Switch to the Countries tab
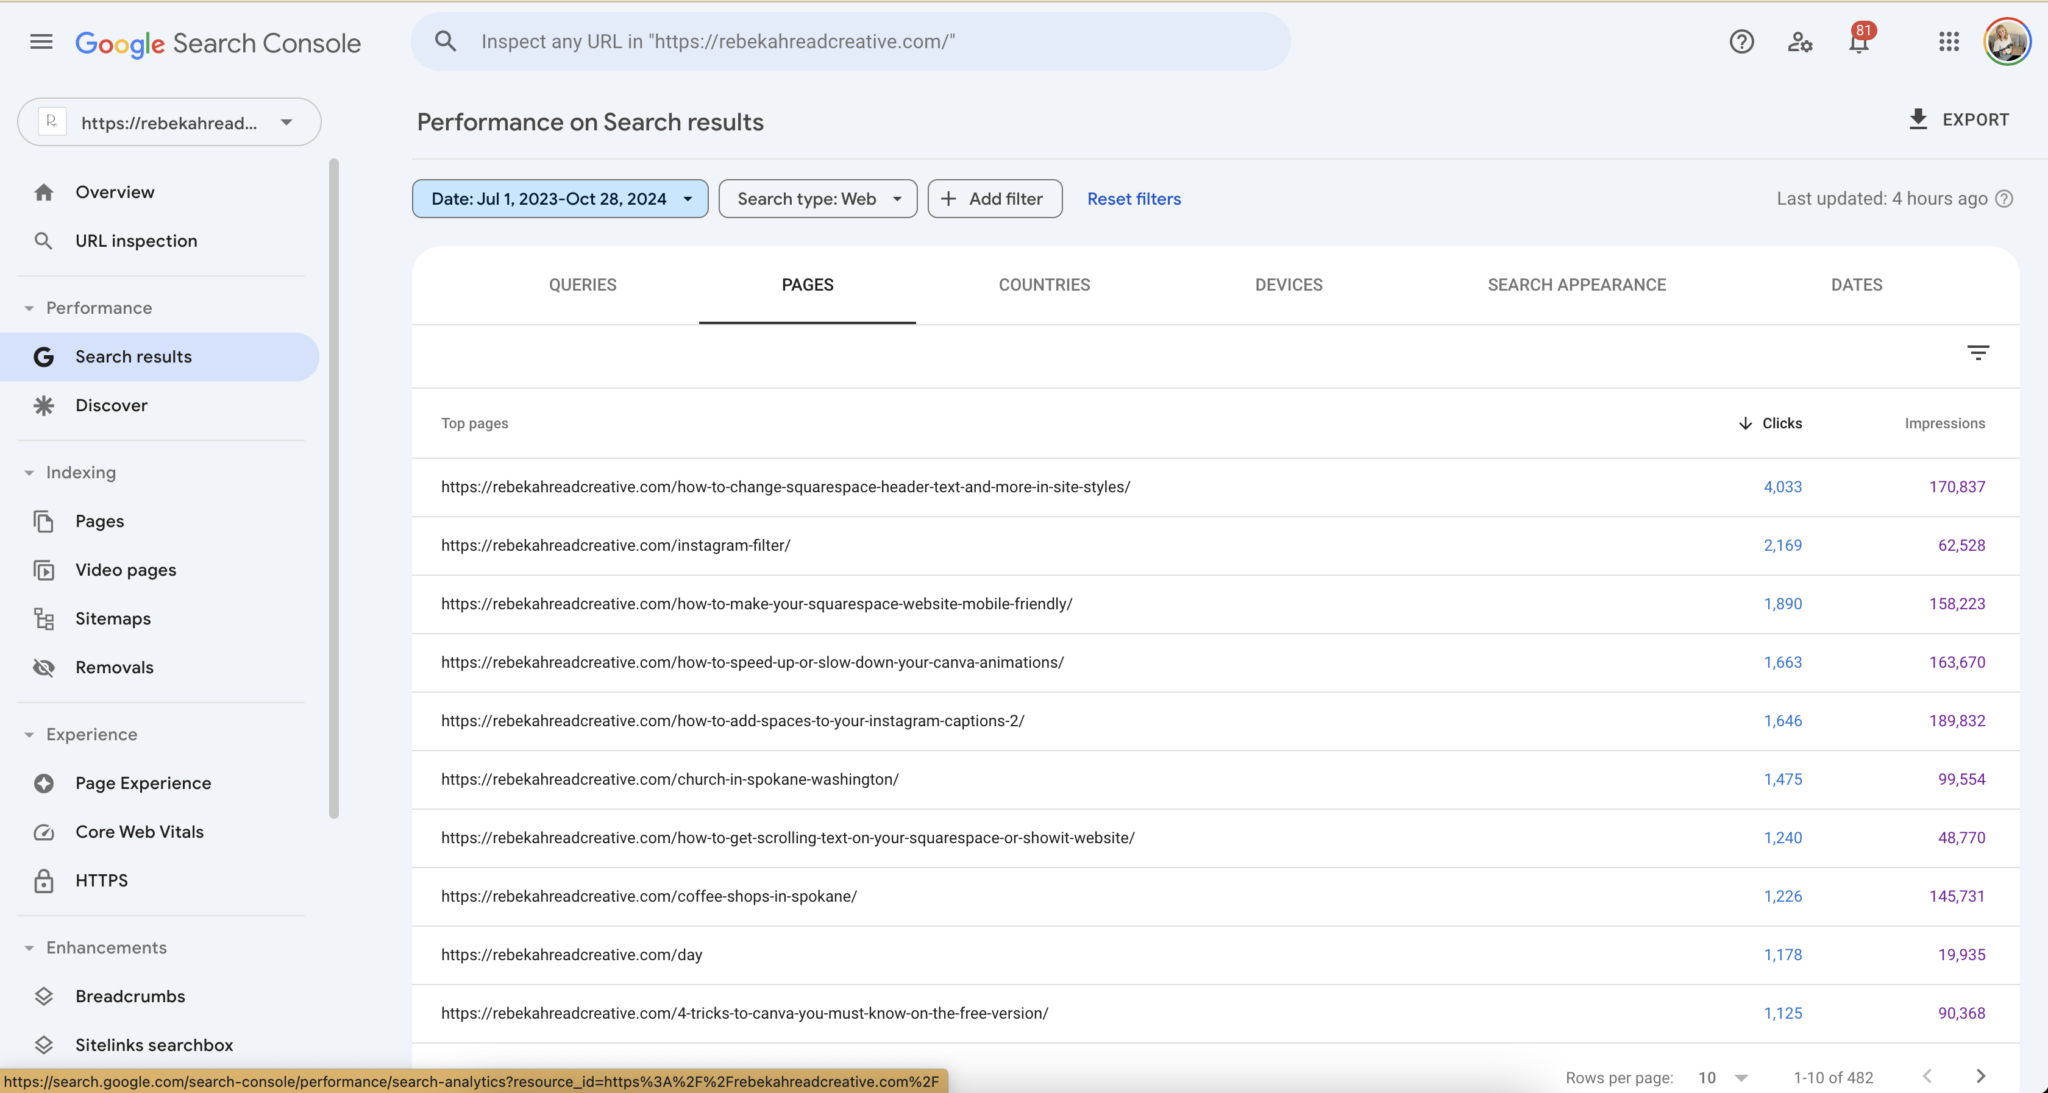2048x1093 pixels. point(1044,285)
